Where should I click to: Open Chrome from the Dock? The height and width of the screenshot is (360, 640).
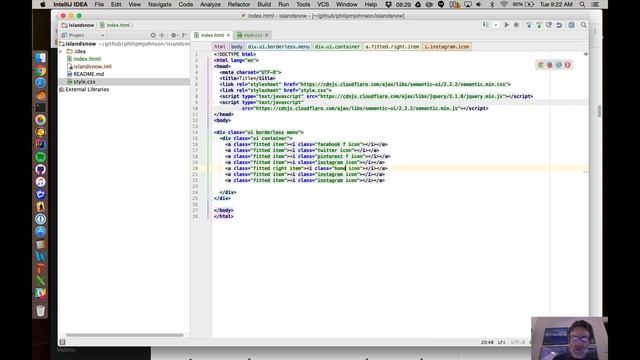(x=40, y=71)
